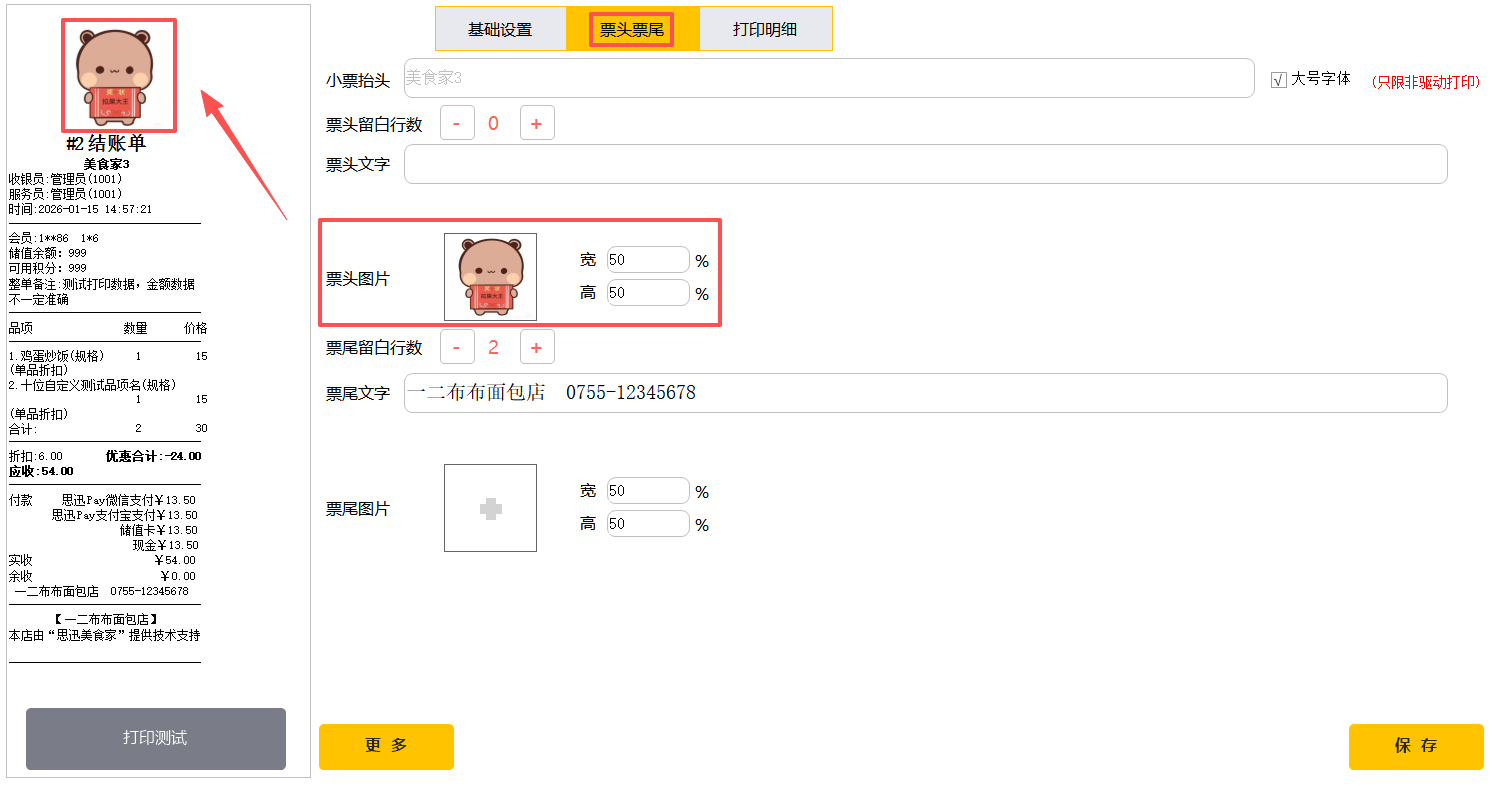The image size is (1510, 786).
Task: Decrease 票尾留白行数 with minus button
Action: tap(457, 347)
